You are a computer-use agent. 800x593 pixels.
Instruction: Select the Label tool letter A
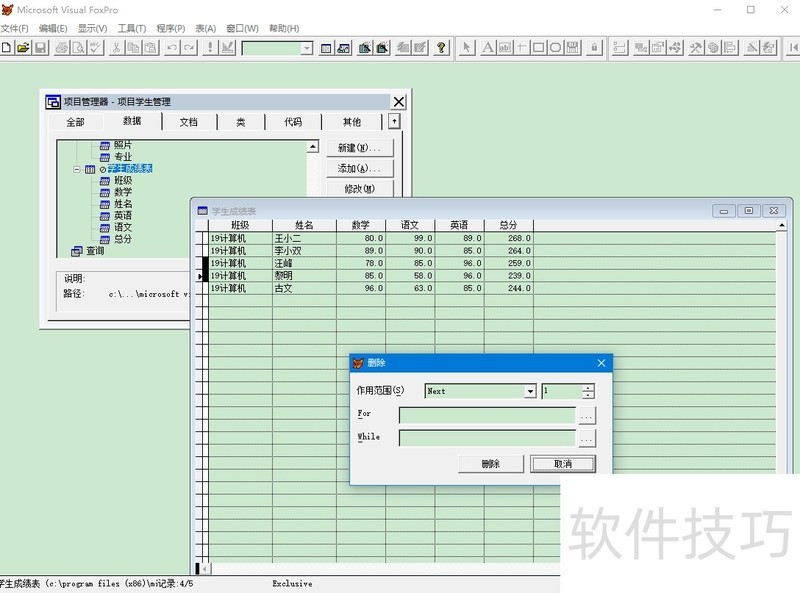488,48
